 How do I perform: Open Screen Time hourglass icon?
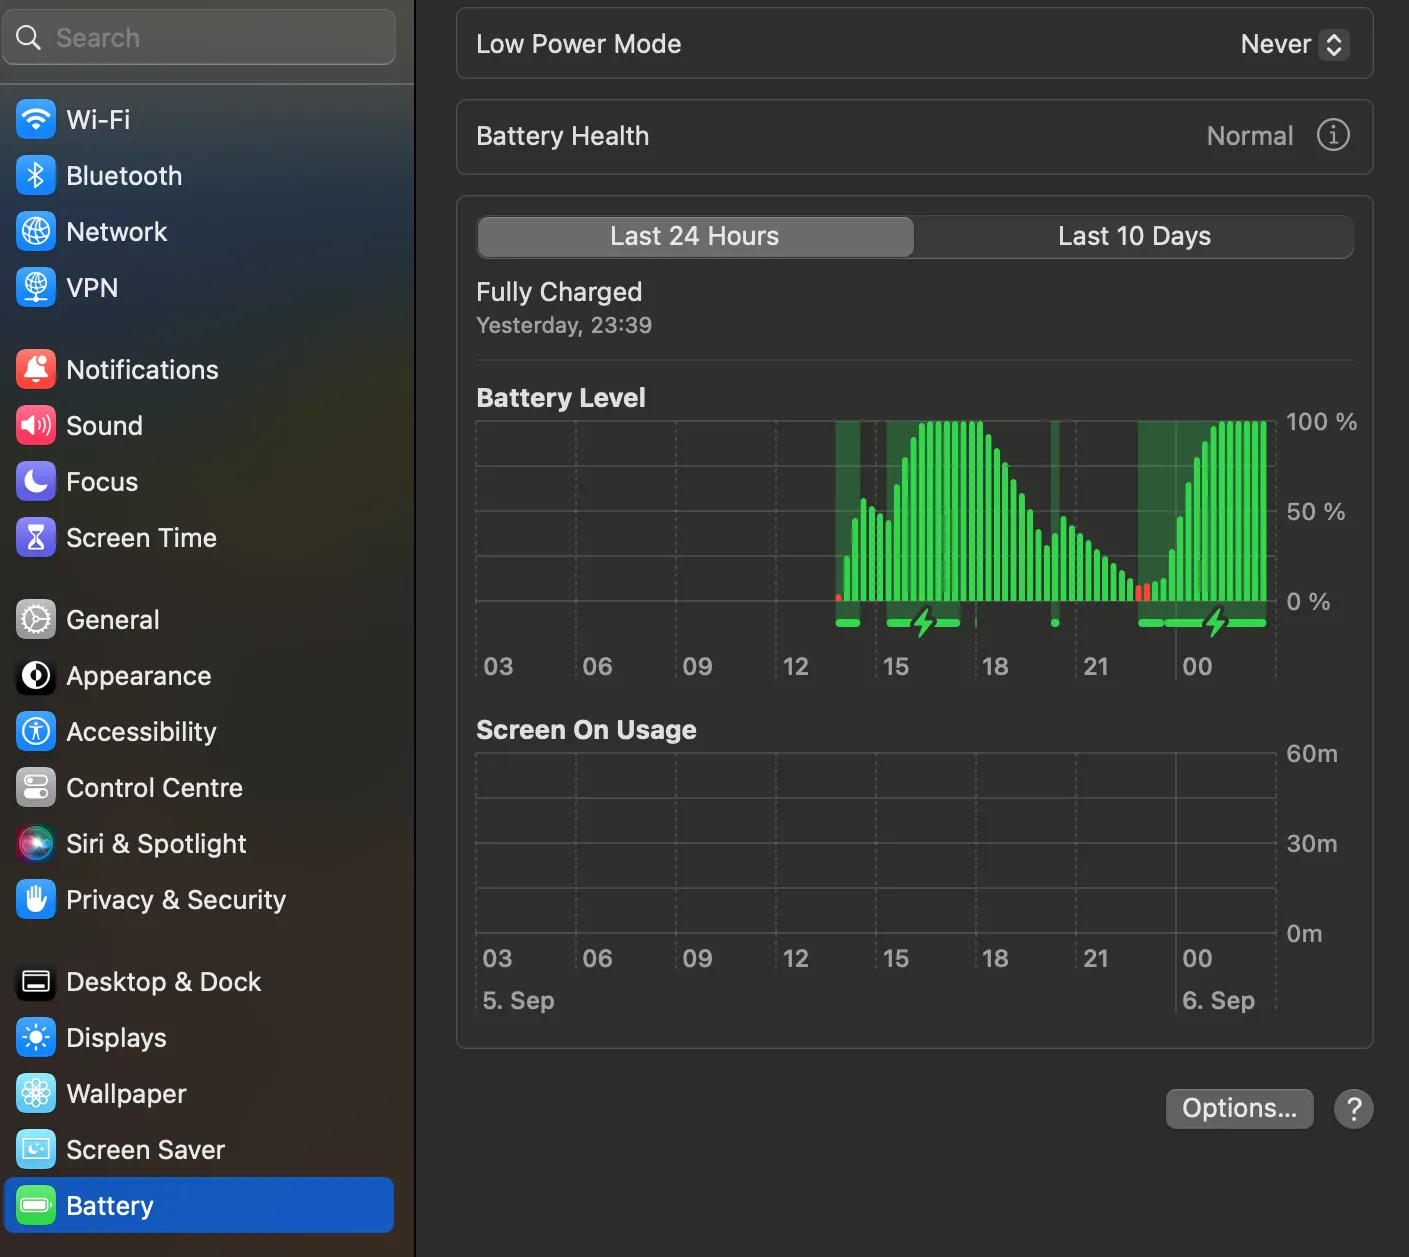coord(36,538)
